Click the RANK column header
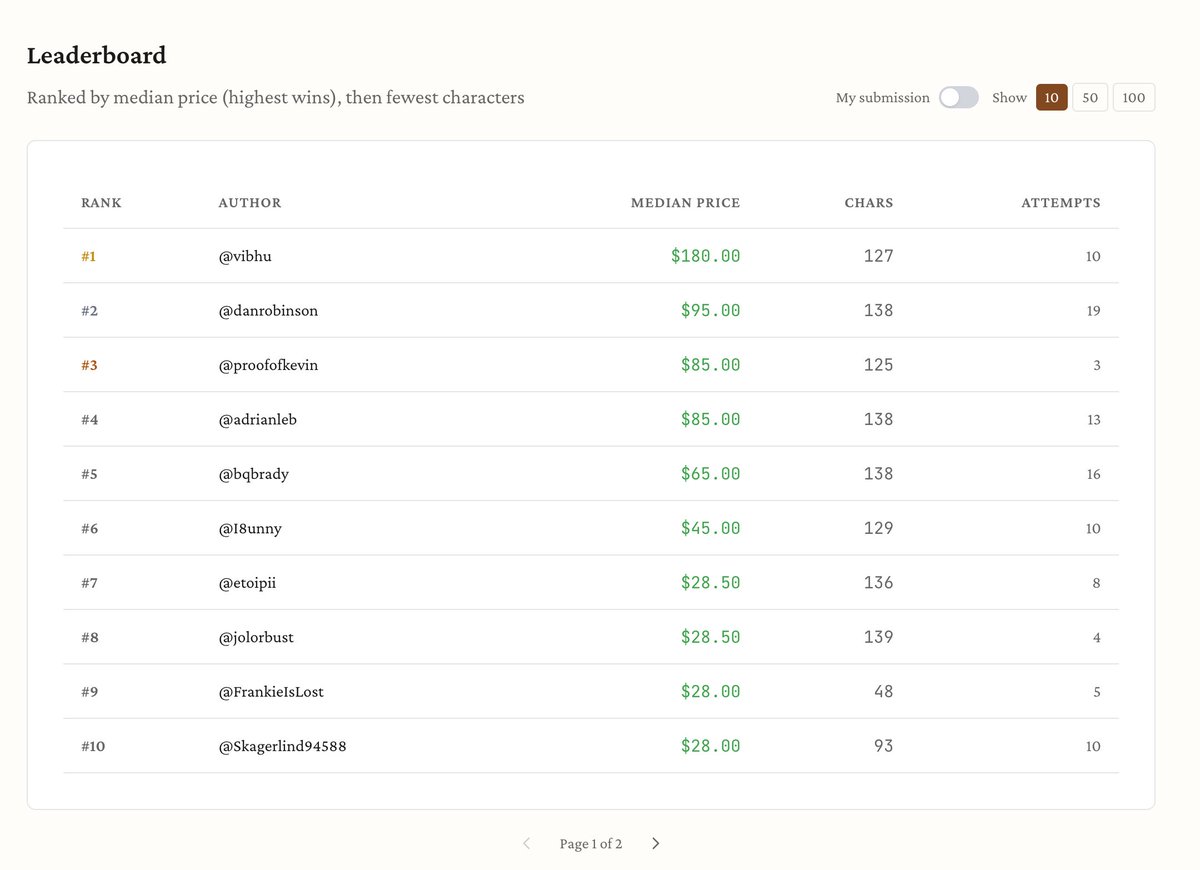Screen dimensions: 1200x870 (x=101, y=203)
